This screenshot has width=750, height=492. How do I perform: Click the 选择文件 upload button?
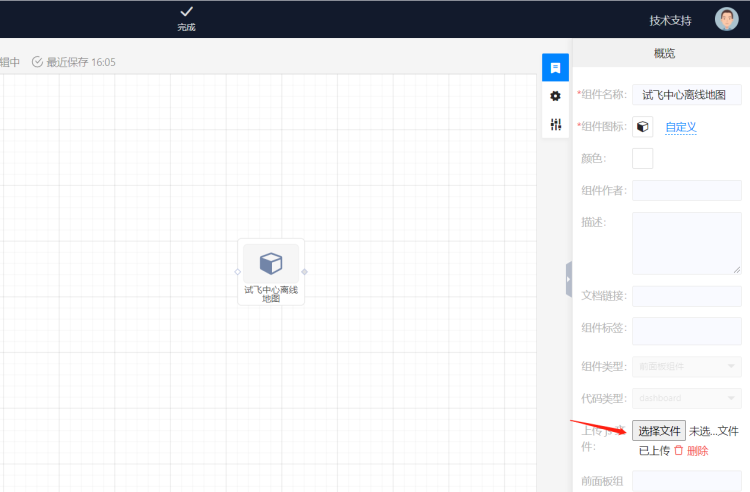click(x=659, y=431)
